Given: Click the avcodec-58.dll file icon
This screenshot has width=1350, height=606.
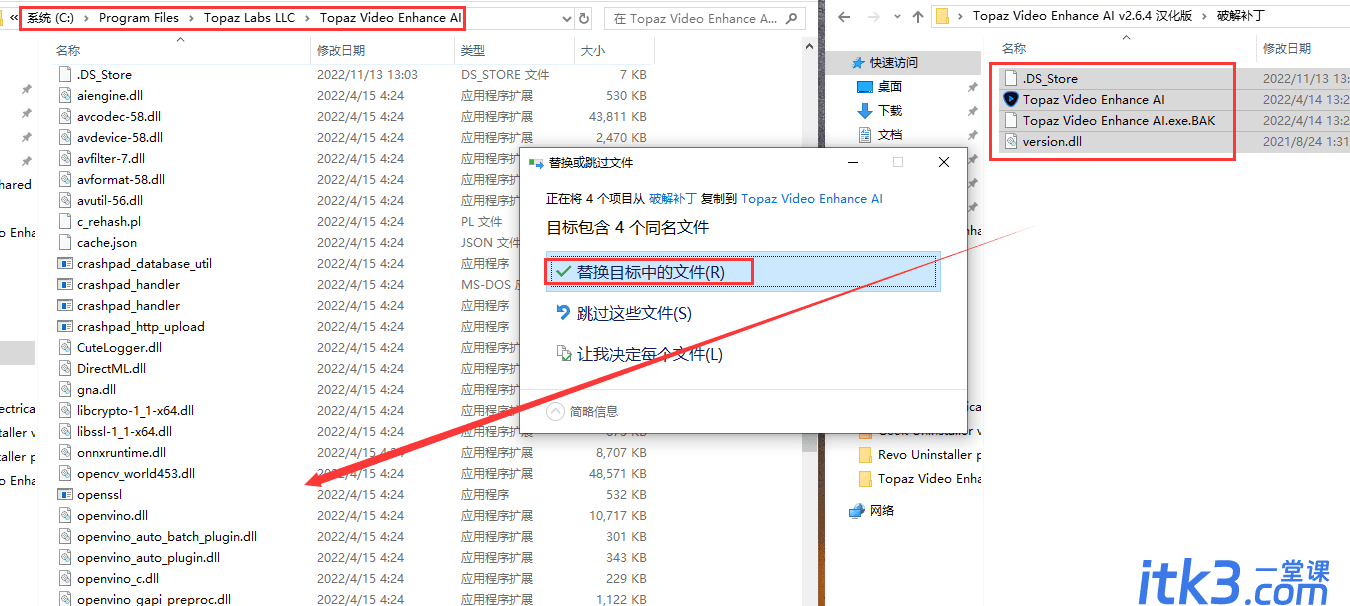Looking at the screenshot, I should click(65, 116).
